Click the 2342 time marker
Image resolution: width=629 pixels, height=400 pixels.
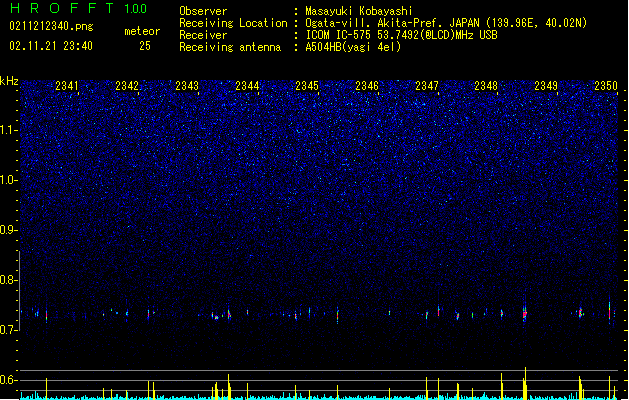[127, 86]
